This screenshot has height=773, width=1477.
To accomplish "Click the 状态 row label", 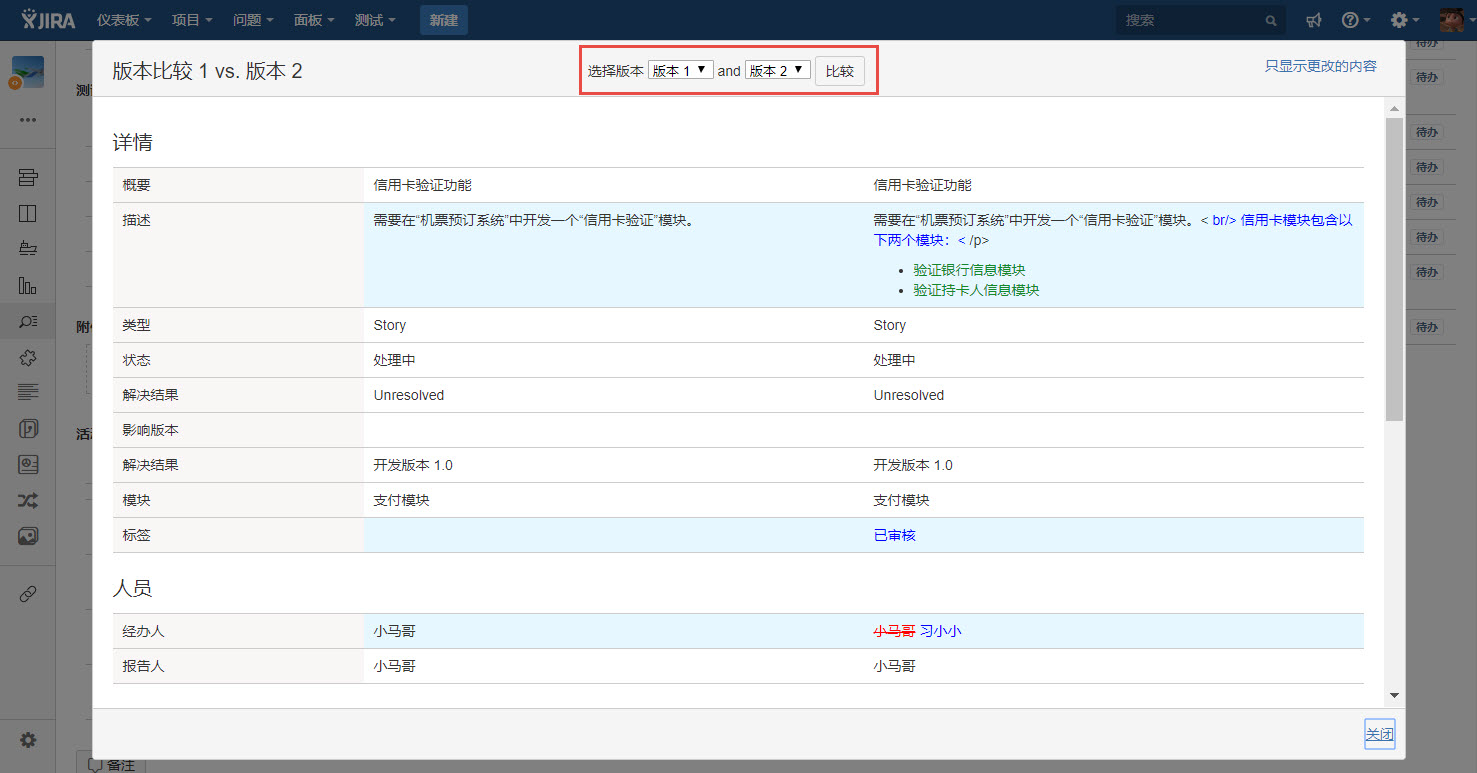I will coord(137,360).
